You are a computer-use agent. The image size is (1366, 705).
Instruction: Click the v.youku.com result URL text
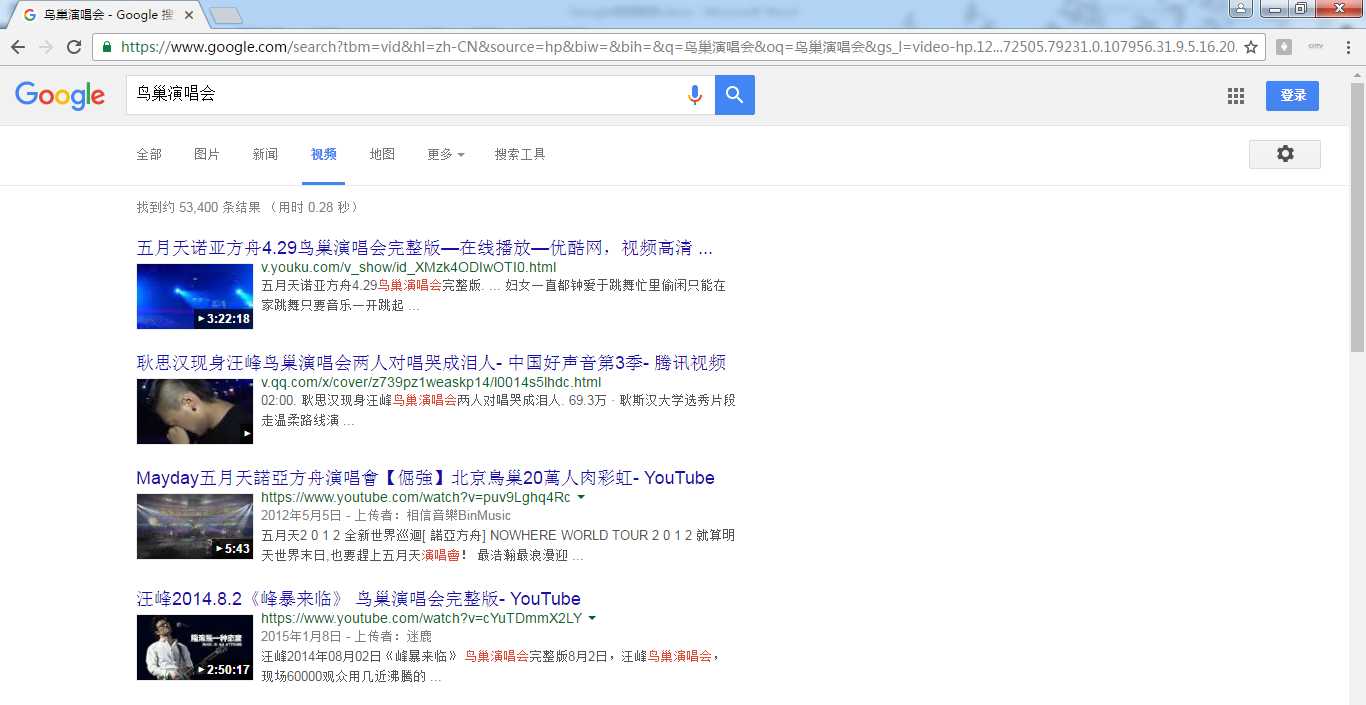point(409,267)
